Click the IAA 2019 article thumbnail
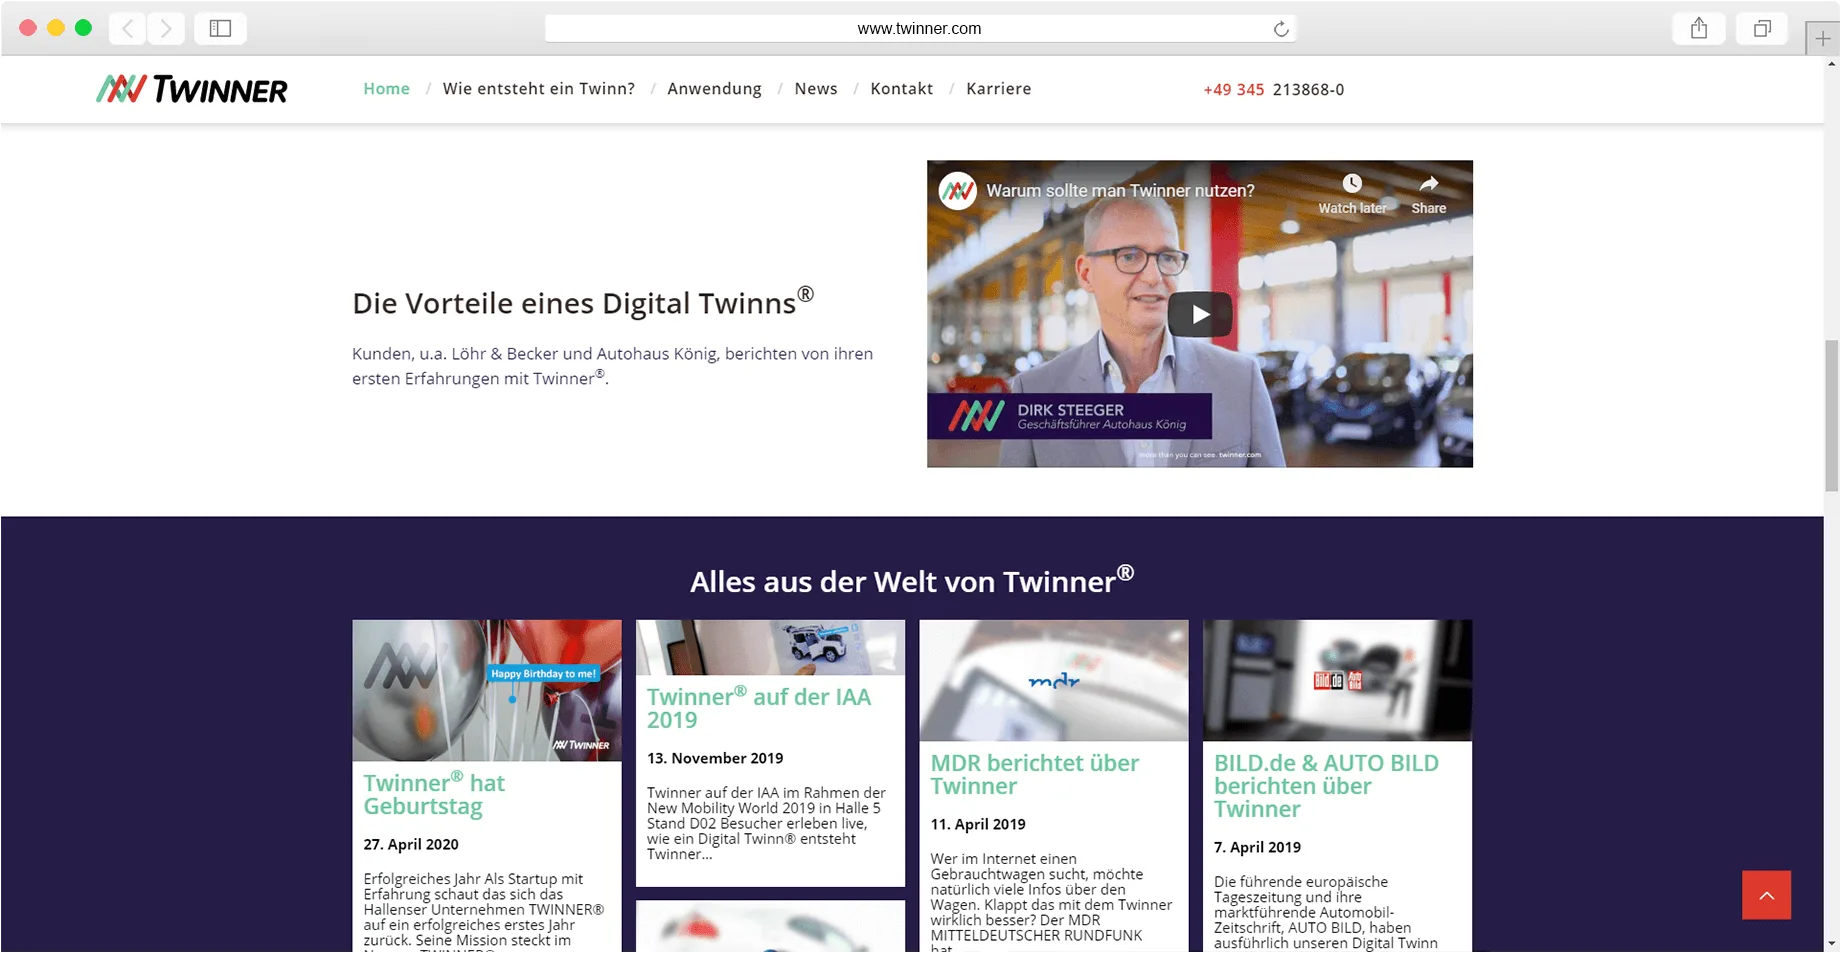1841x971 pixels. tap(771, 648)
